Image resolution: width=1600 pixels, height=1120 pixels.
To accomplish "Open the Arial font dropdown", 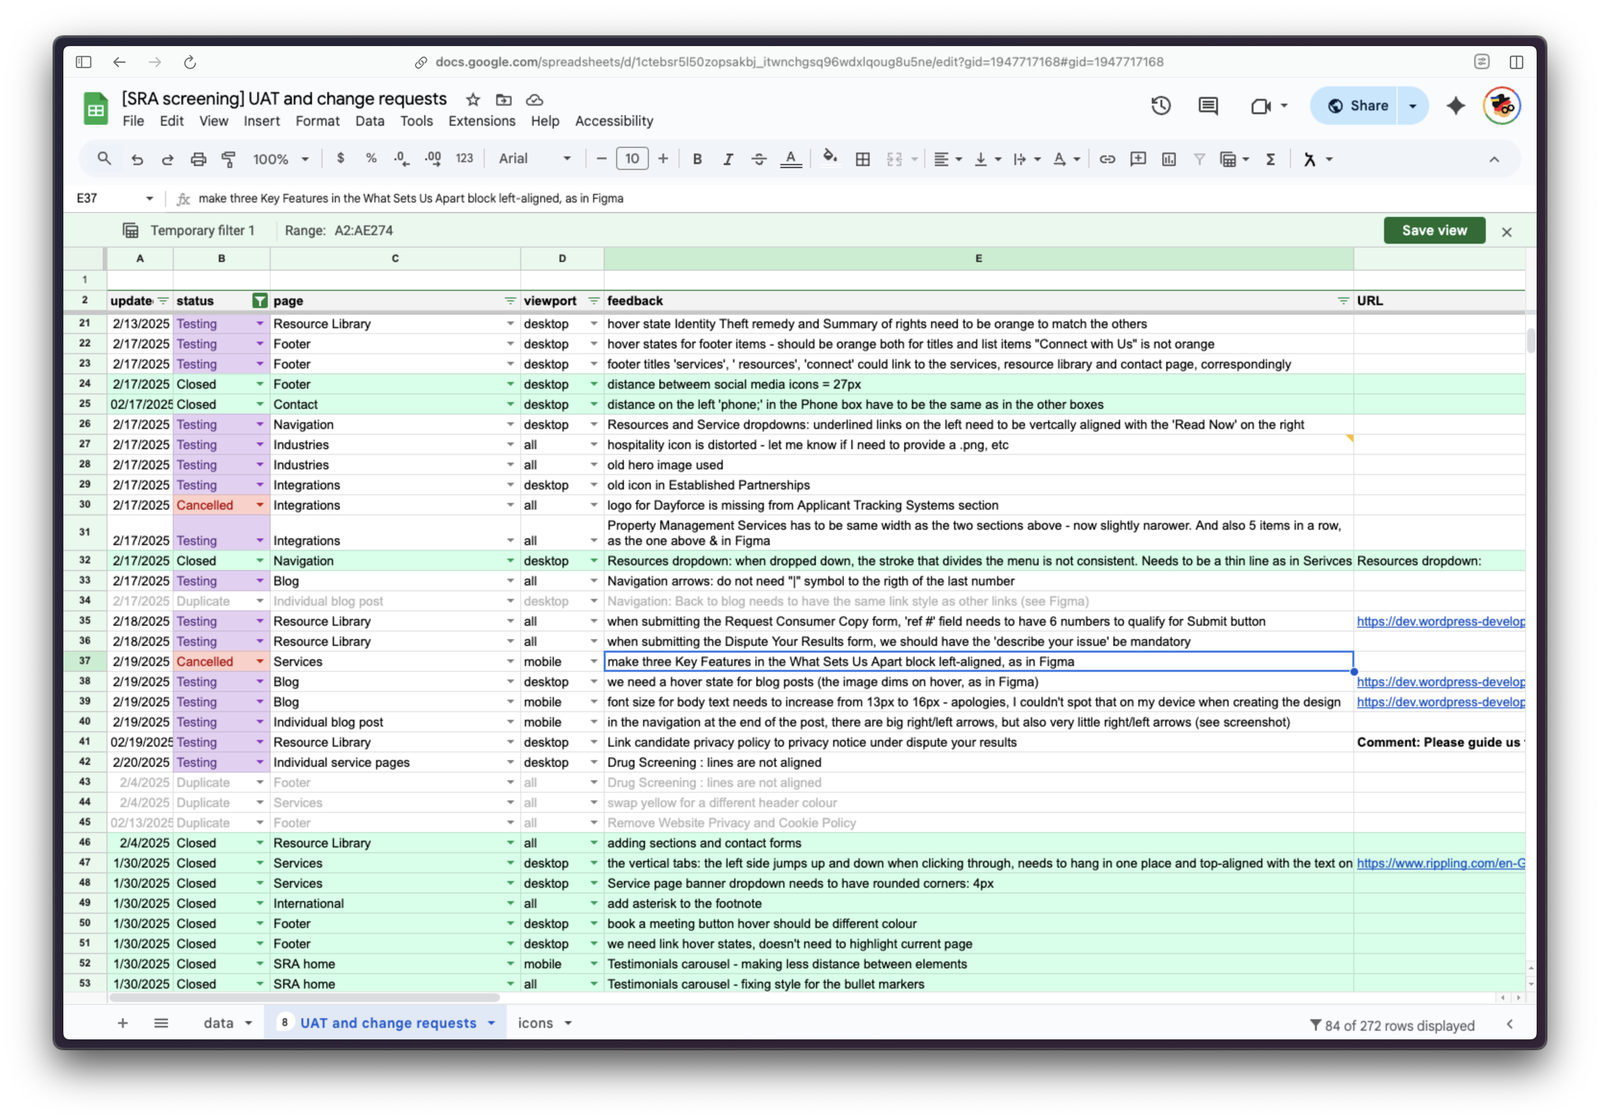I will click(535, 159).
